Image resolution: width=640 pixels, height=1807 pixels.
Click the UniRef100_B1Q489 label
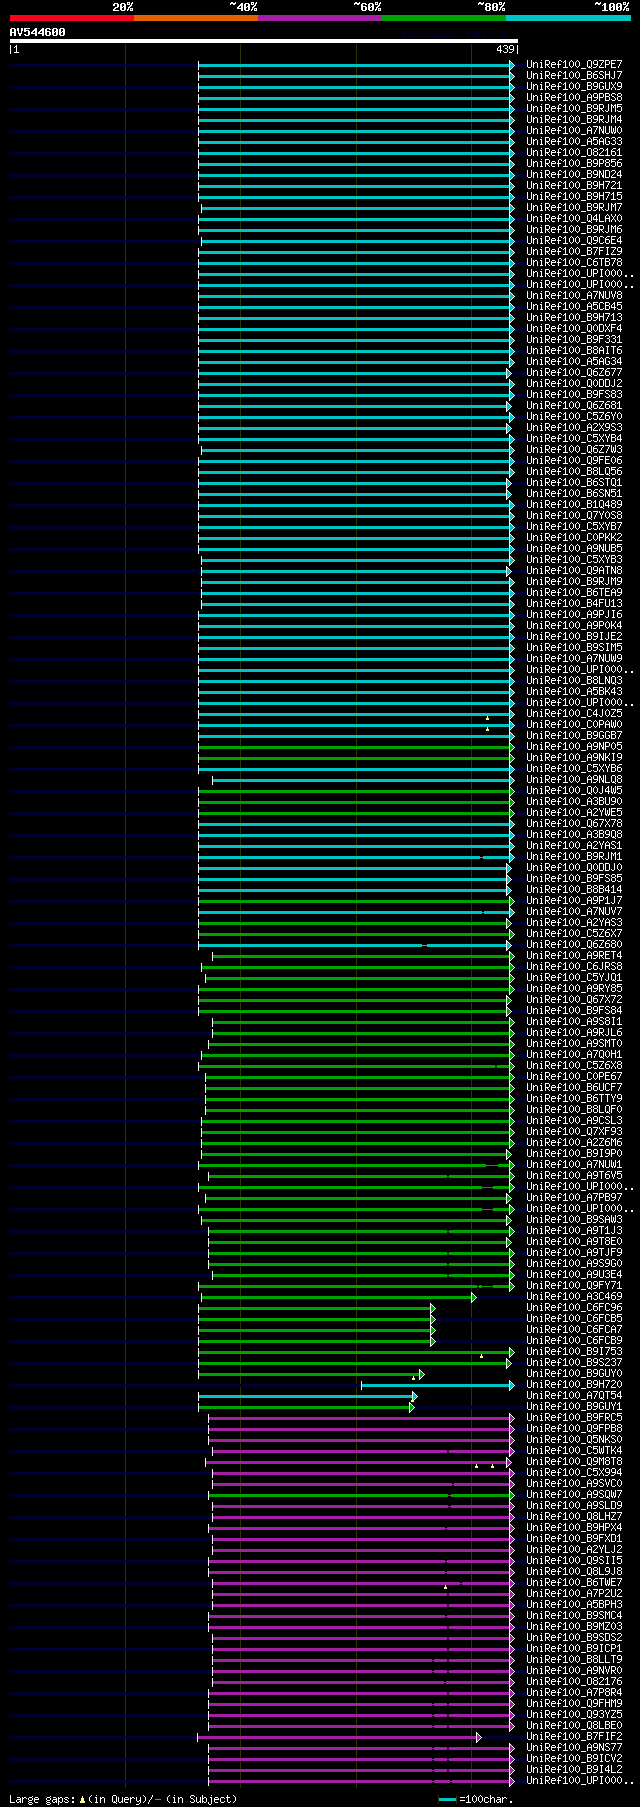point(574,504)
